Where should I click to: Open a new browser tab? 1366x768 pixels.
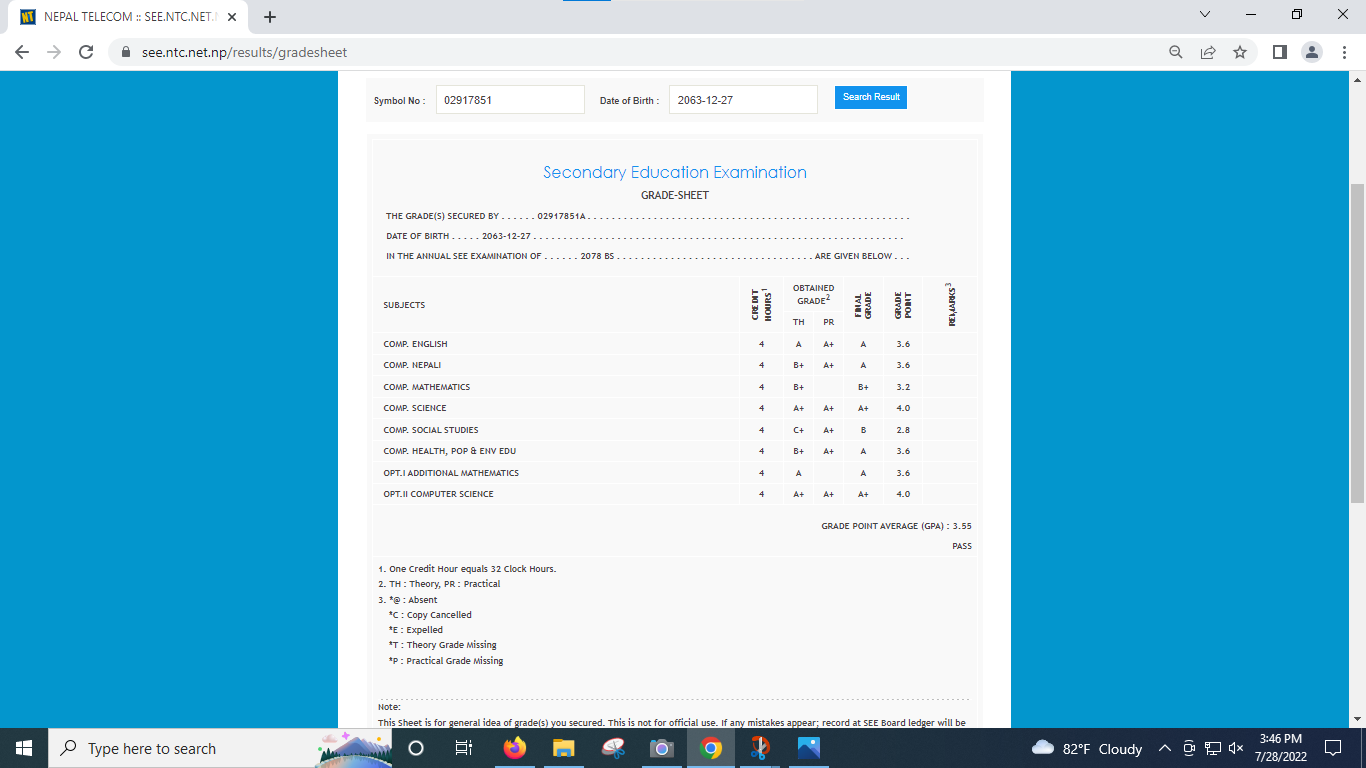(270, 16)
